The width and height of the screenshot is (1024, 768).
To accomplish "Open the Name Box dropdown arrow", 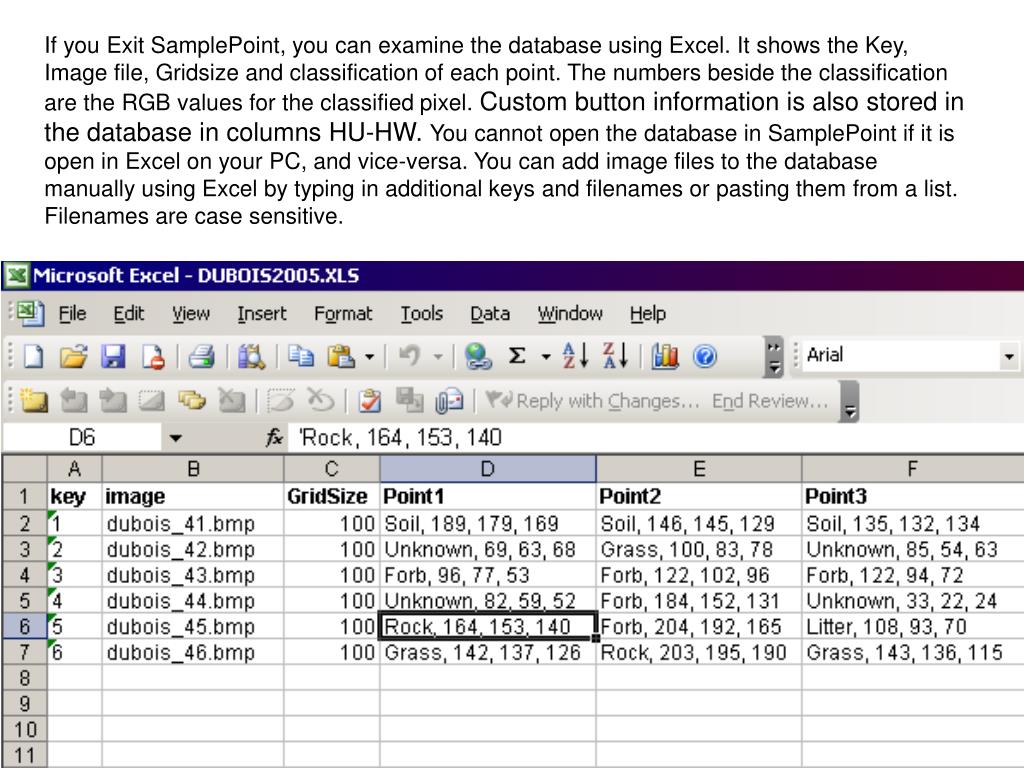I will pyautogui.click(x=175, y=438).
